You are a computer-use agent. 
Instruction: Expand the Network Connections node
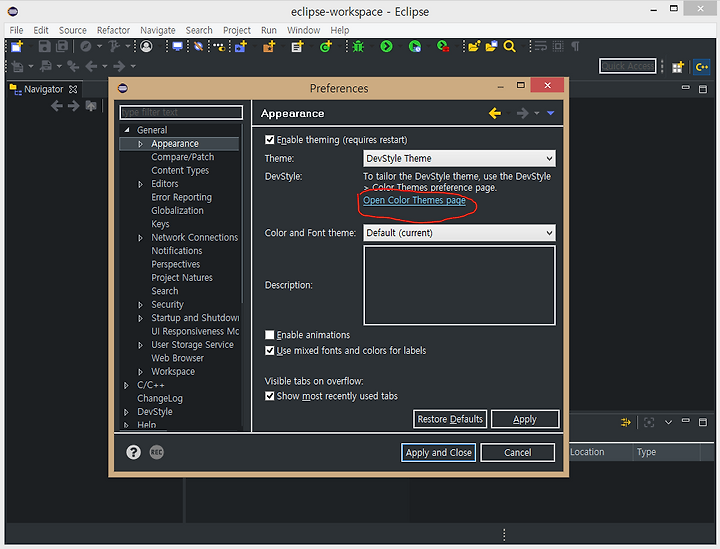tap(141, 238)
